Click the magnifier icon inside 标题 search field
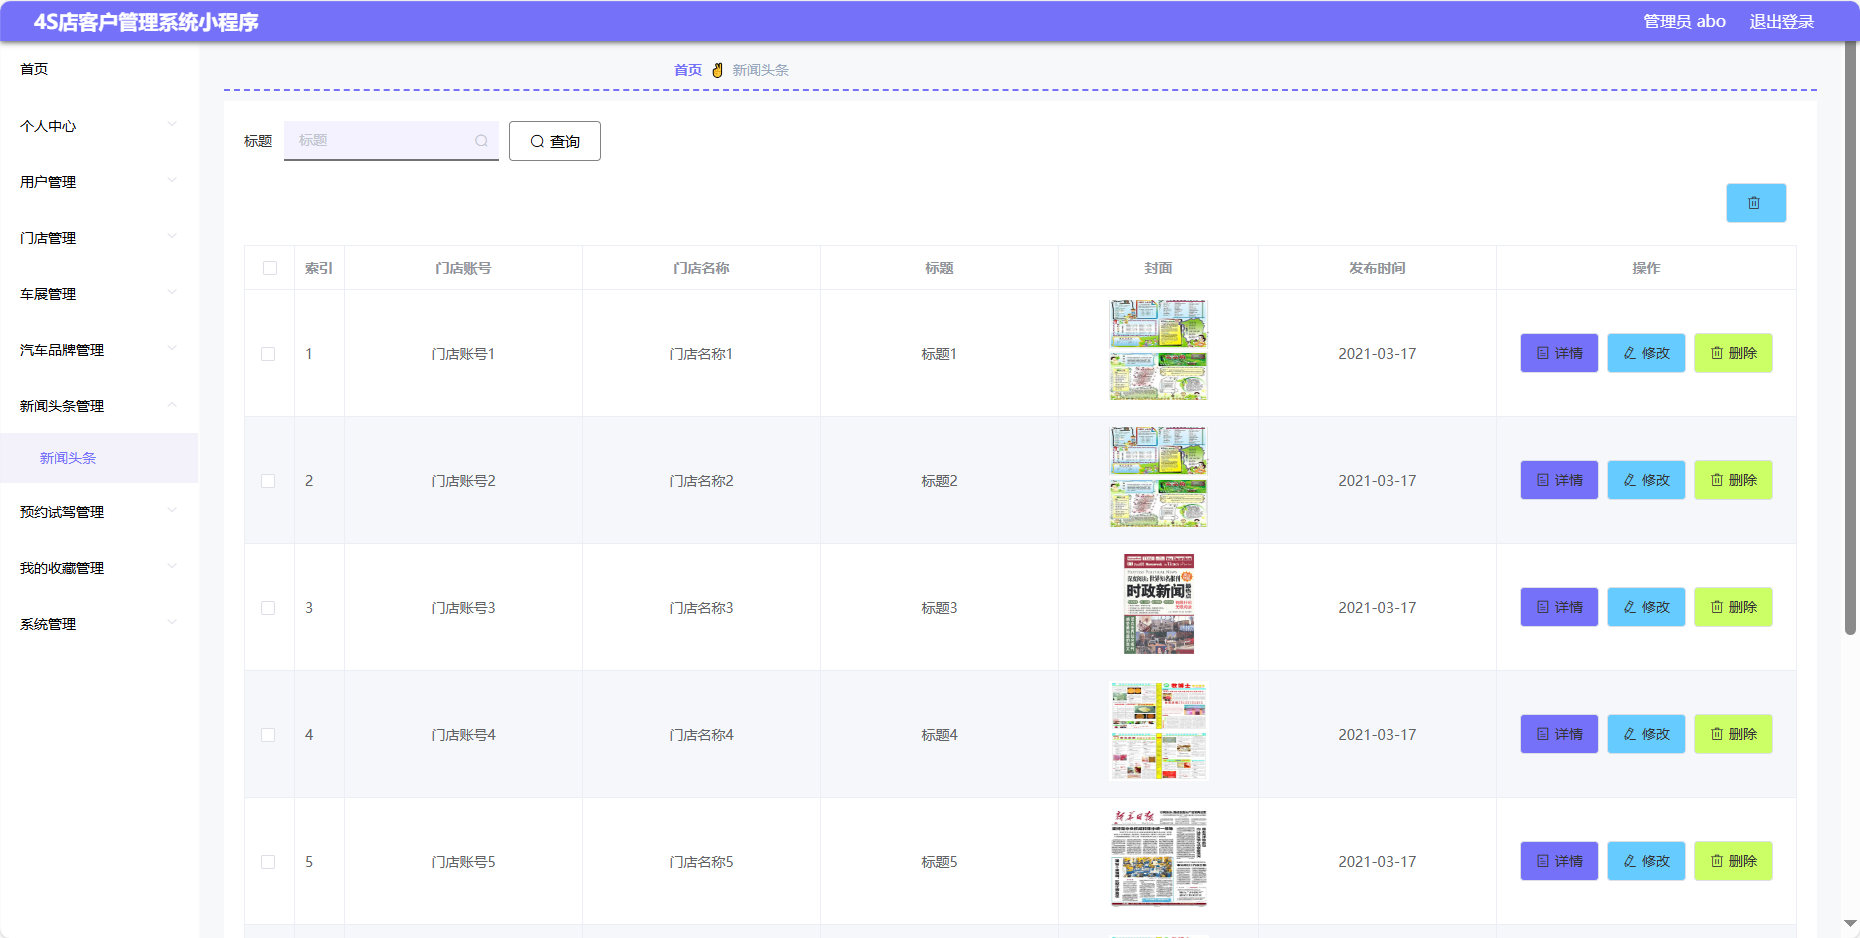Image resolution: width=1860 pixels, height=938 pixels. coord(481,141)
